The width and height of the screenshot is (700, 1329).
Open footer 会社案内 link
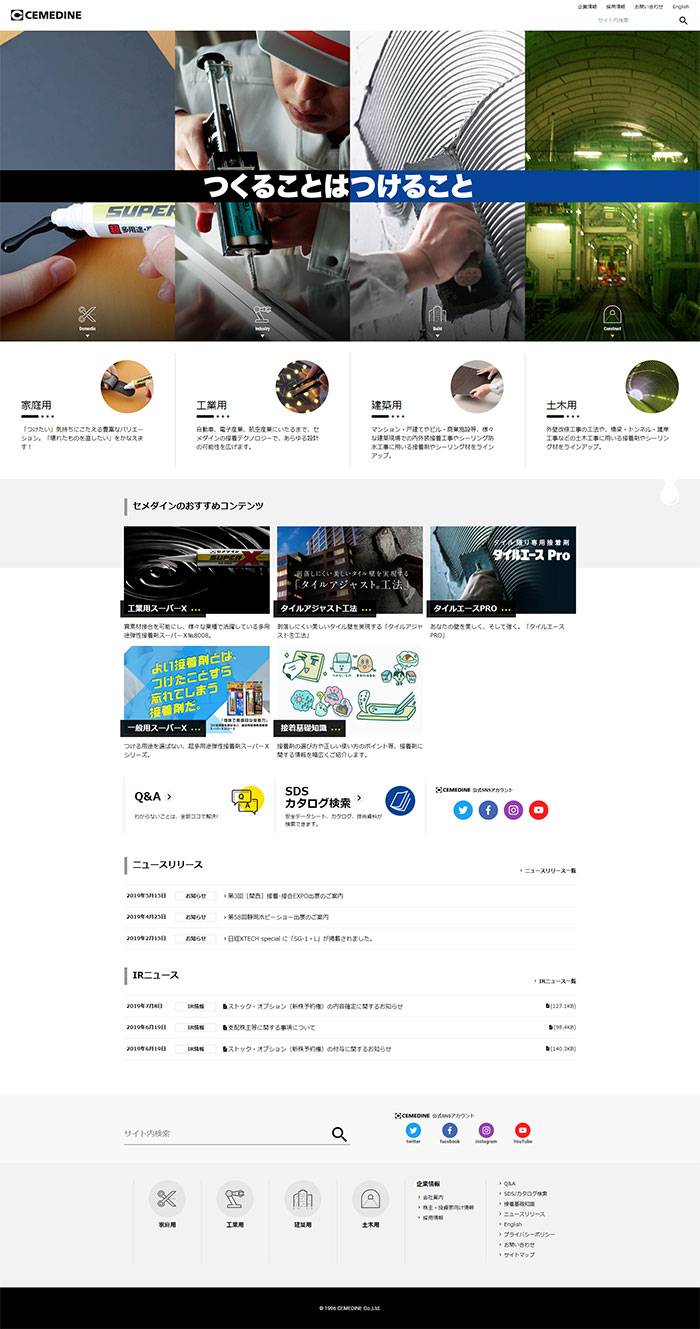point(432,1197)
